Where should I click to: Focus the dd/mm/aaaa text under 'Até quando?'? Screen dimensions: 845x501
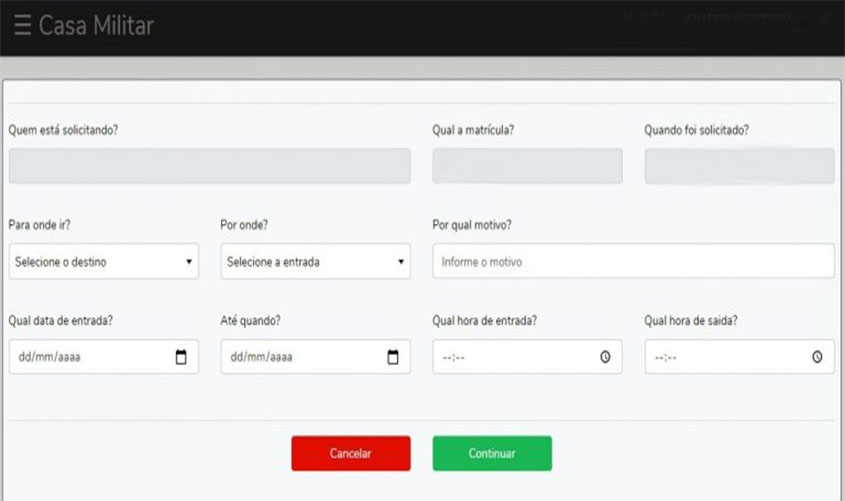click(x=260, y=357)
